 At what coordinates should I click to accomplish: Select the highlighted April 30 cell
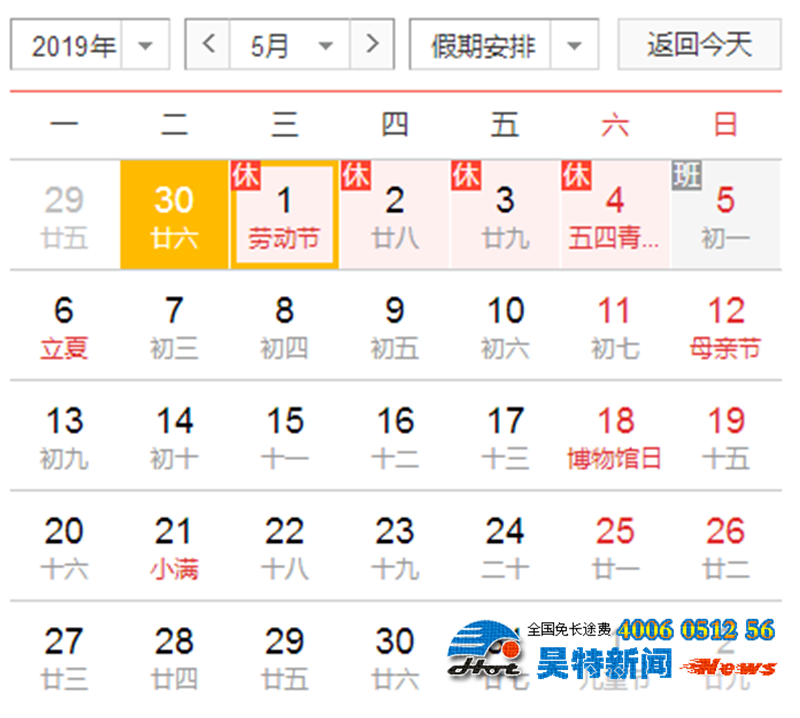(x=174, y=215)
